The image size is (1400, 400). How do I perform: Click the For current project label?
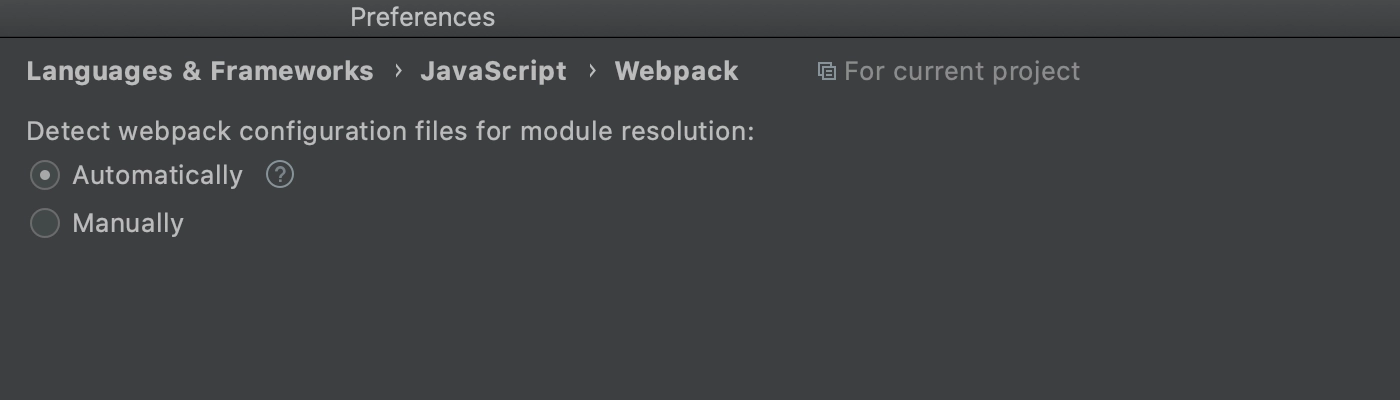point(962,71)
